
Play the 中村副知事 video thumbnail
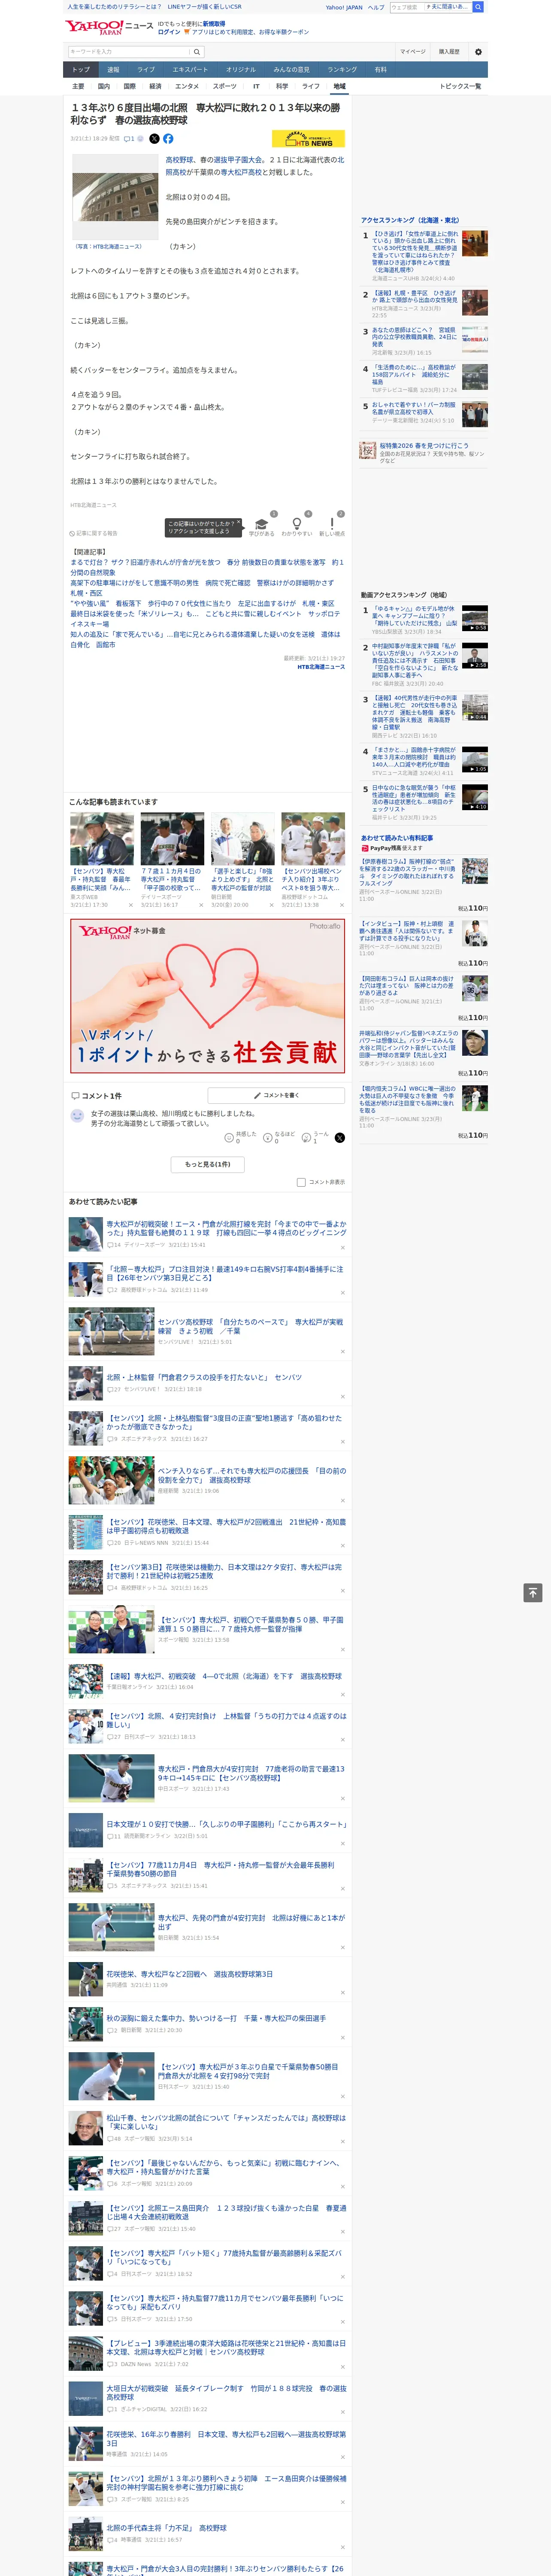[x=475, y=656]
